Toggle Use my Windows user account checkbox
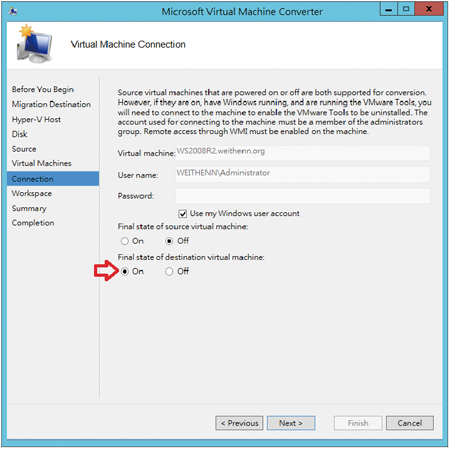Viewport: 450px width, 449px height. (x=183, y=214)
